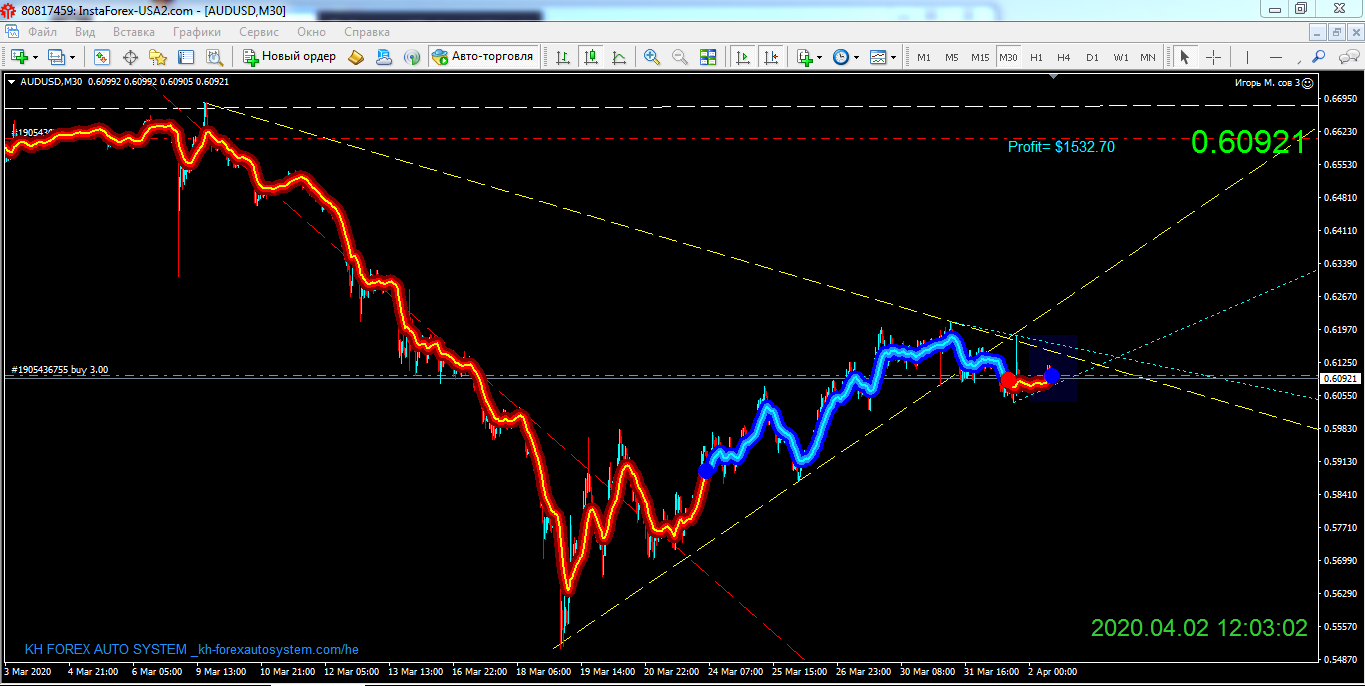Viewport: 1365px width, 686px height.
Task: Zoom in on the chart
Action: 652,57
